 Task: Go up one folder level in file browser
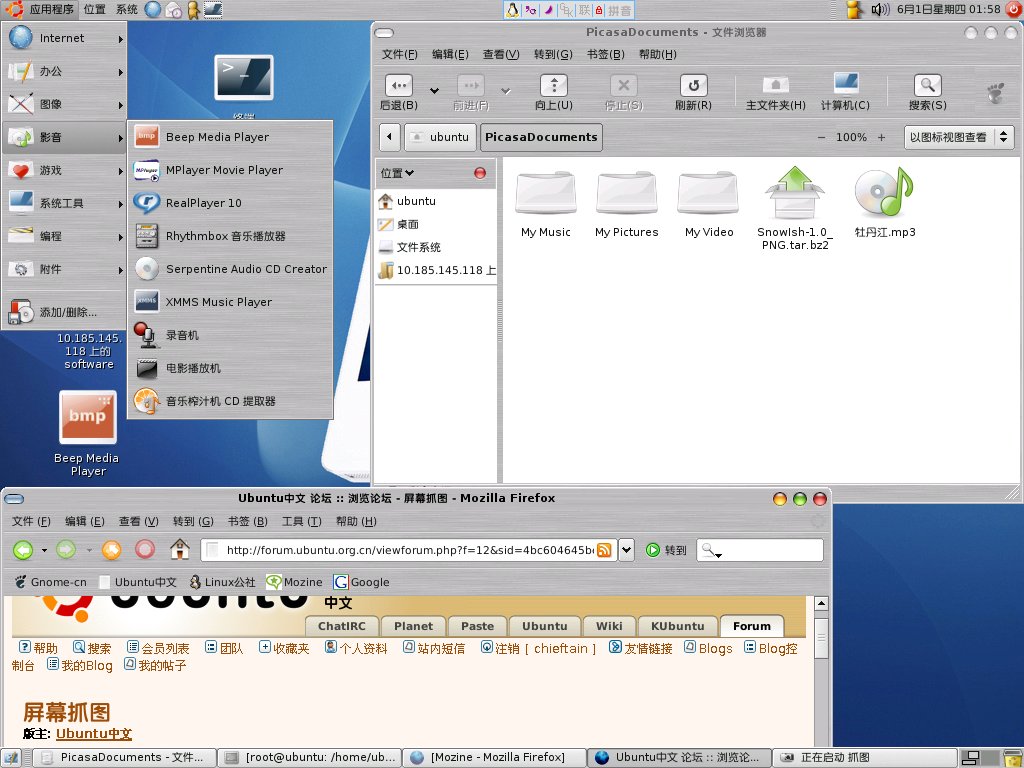pyautogui.click(x=554, y=92)
